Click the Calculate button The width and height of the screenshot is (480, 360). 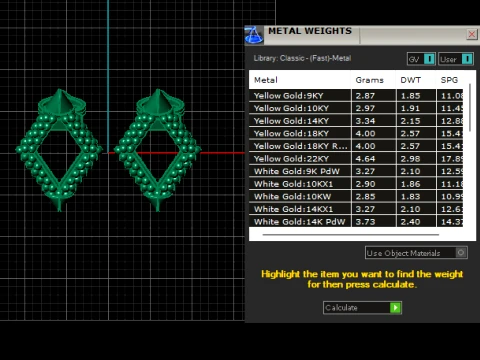pos(362,308)
